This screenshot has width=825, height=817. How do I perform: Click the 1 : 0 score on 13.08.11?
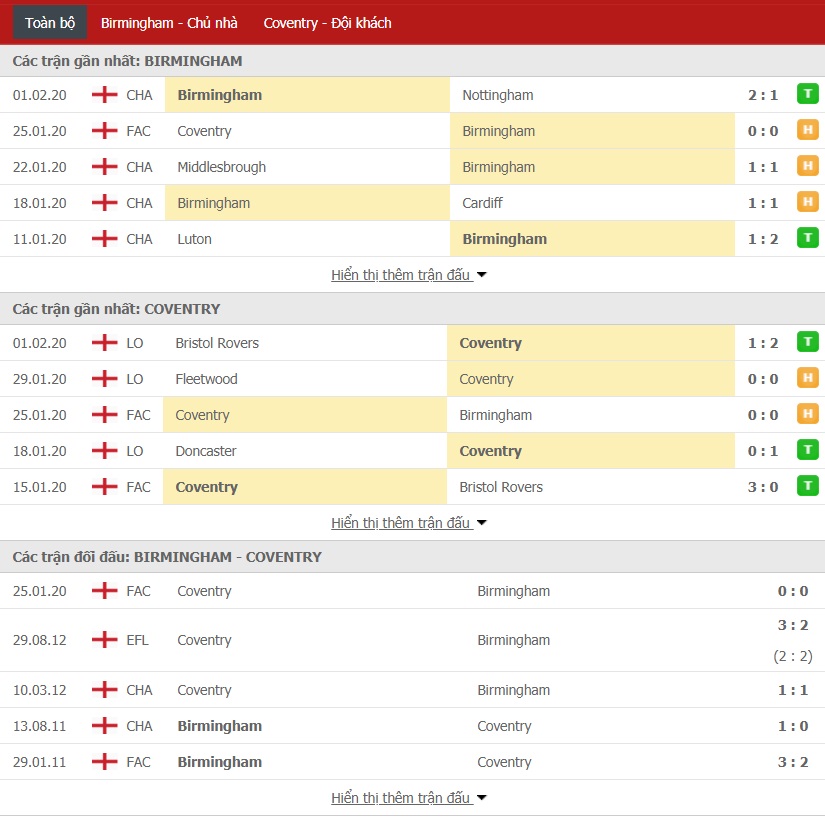coord(793,726)
